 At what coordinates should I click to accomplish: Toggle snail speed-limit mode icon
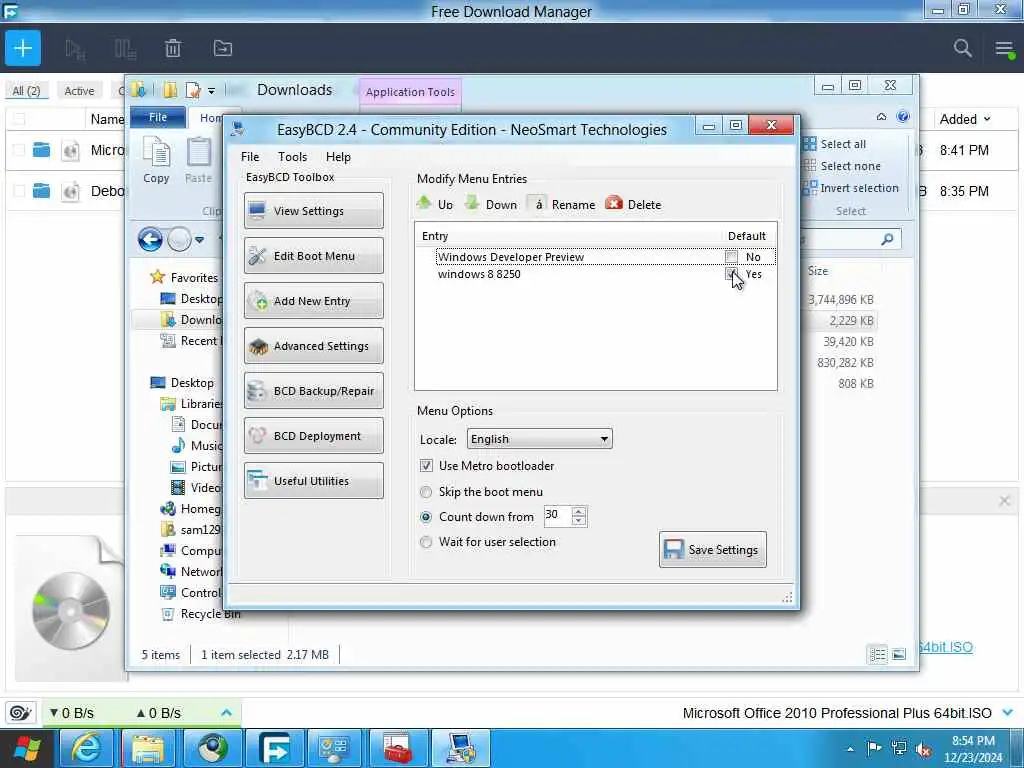tap(20, 712)
